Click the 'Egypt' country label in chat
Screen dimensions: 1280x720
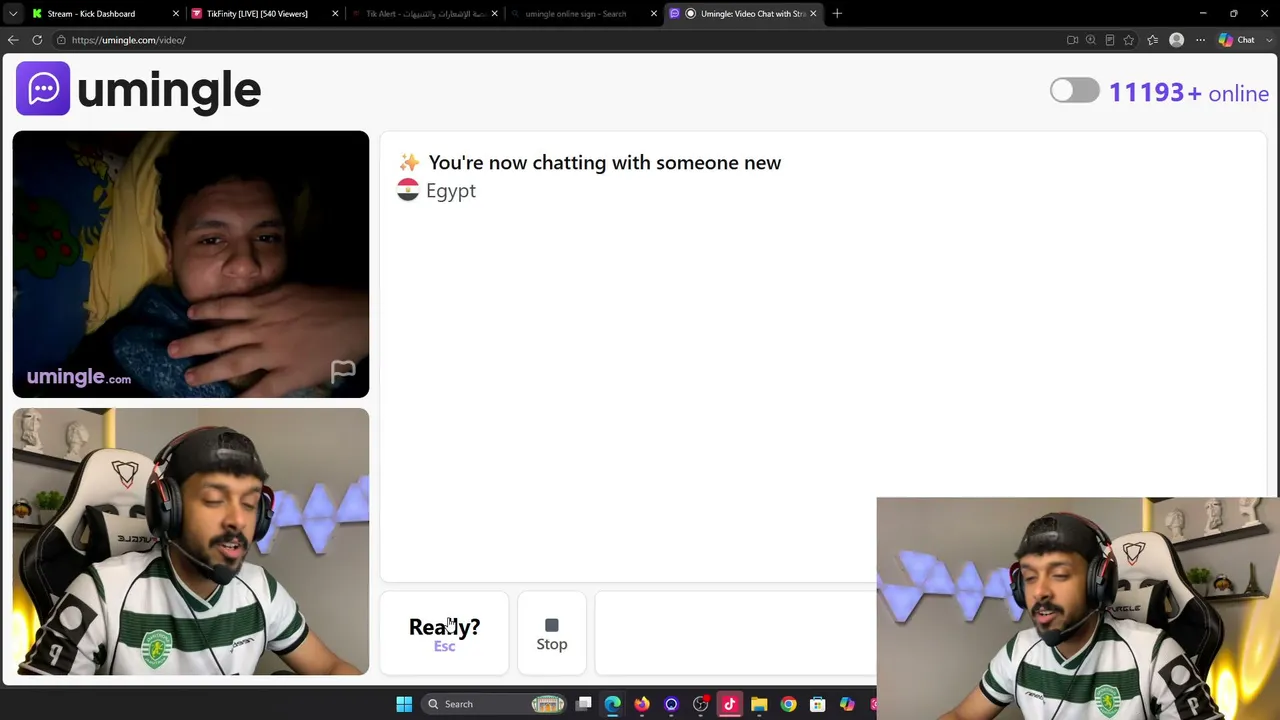451,191
